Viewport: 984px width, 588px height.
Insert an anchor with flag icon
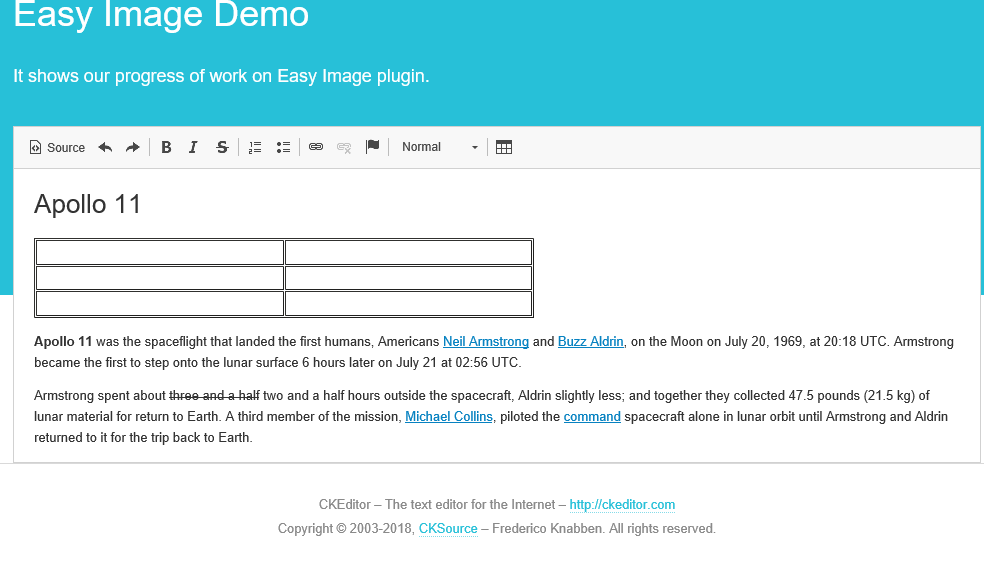(x=372, y=147)
